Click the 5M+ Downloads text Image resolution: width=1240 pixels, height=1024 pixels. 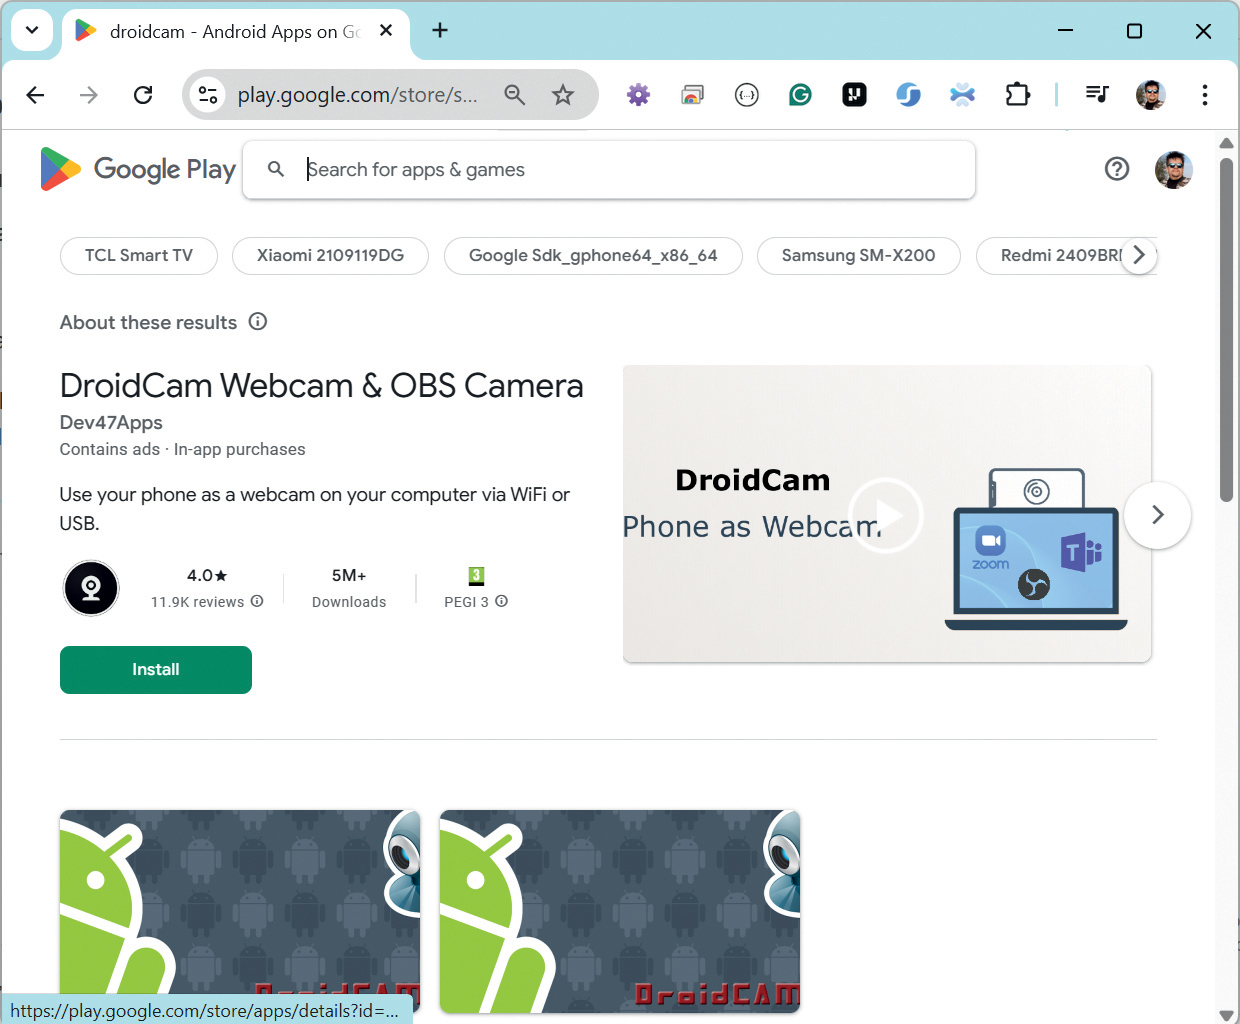coord(349,588)
